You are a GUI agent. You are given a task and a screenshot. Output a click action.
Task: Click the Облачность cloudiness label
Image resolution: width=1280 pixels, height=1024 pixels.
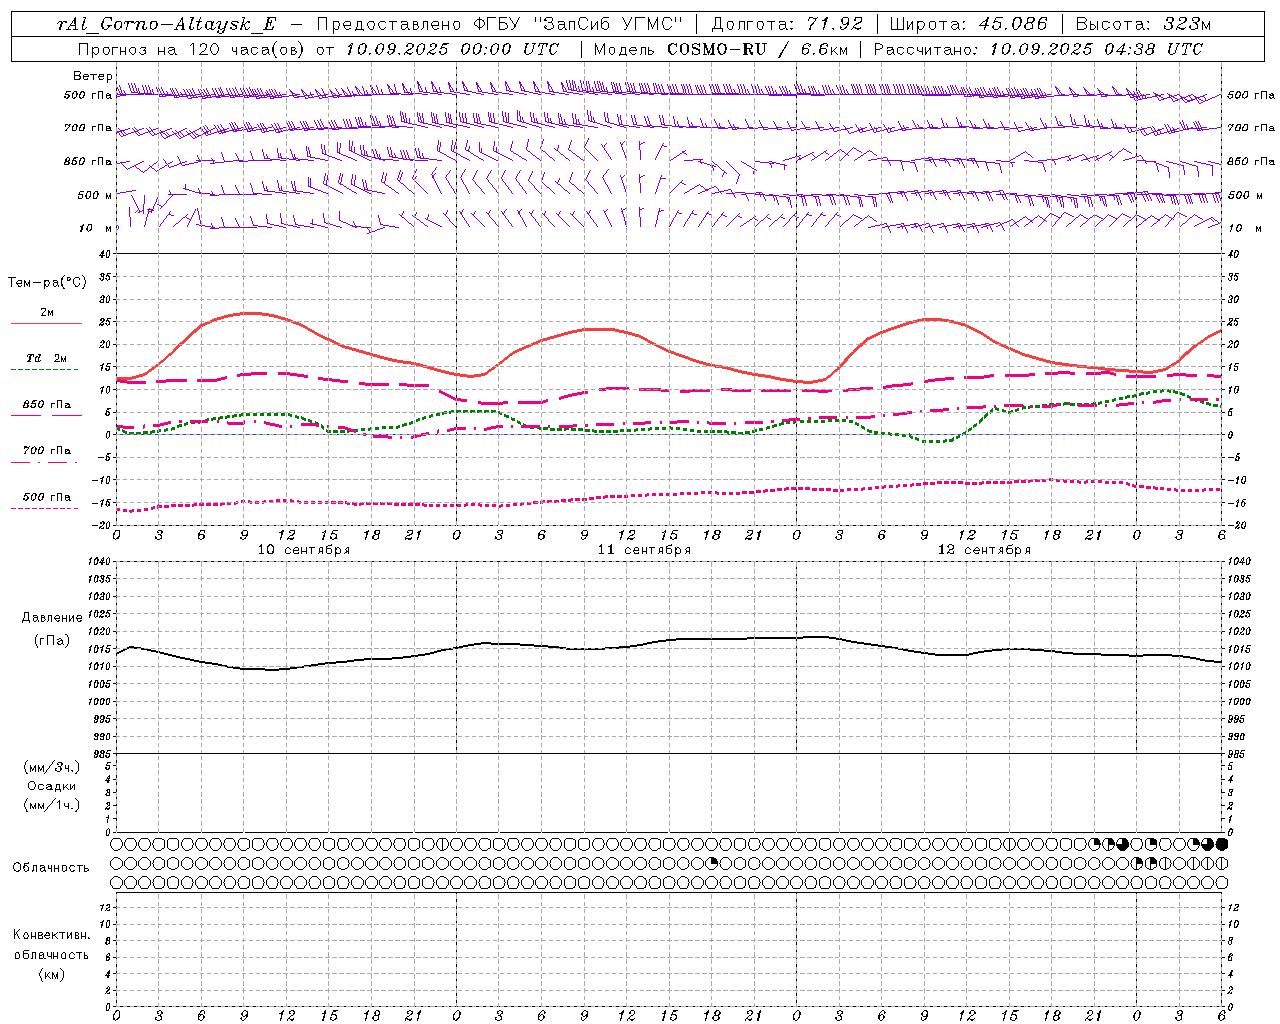(51, 868)
